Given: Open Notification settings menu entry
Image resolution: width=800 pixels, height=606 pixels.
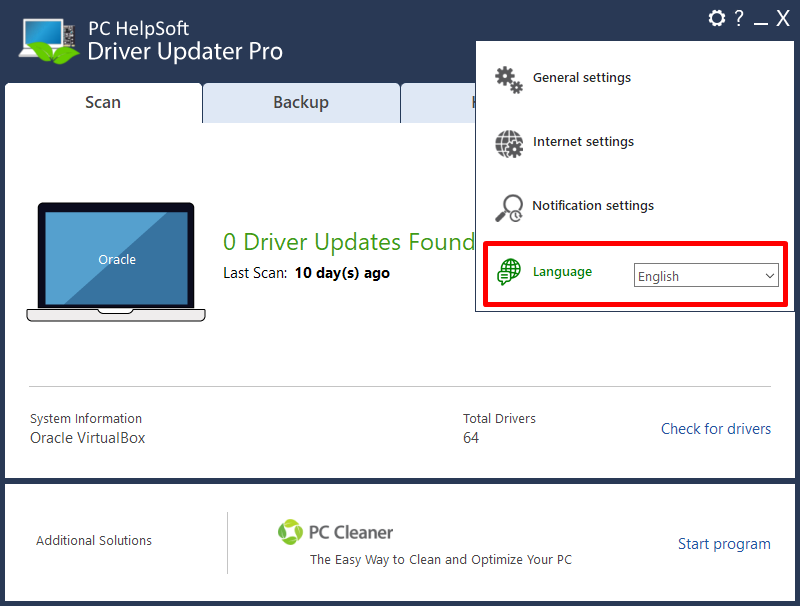Looking at the screenshot, I should tap(593, 206).
